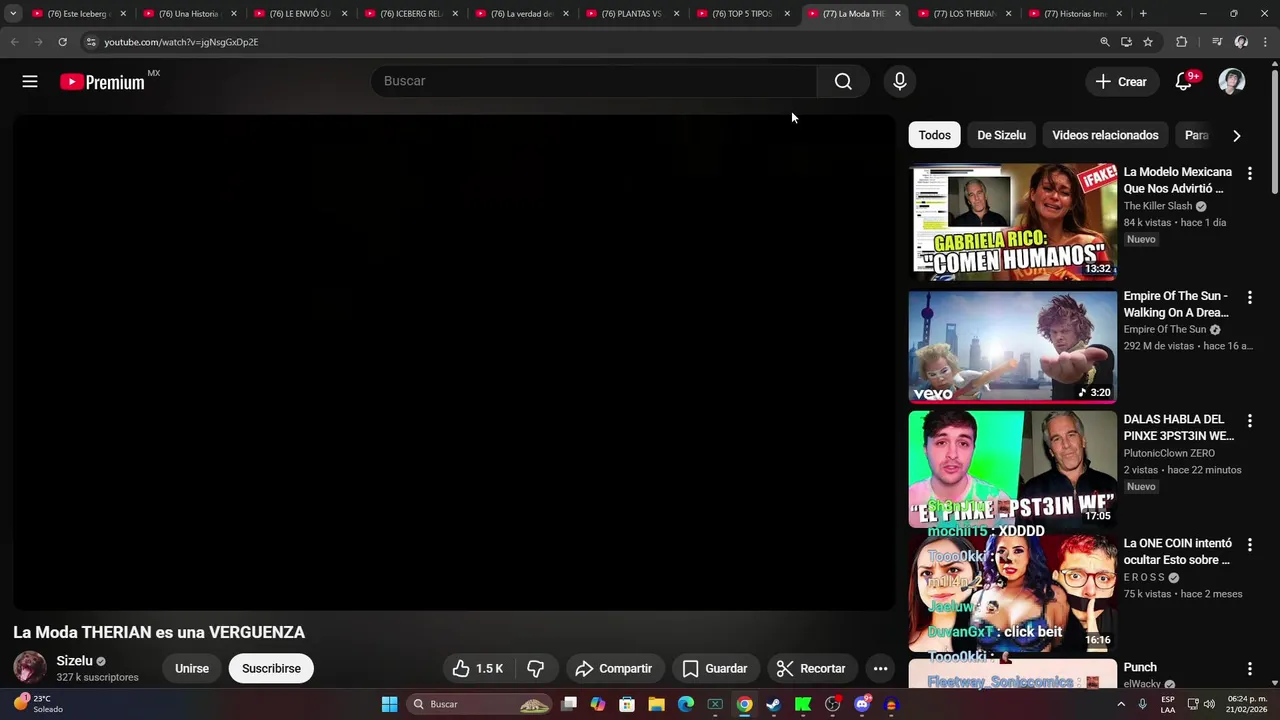The width and height of the screenshot is (1280, 720).
Task: Clip the video with Recortar
Action: click(x=811, y=669)
